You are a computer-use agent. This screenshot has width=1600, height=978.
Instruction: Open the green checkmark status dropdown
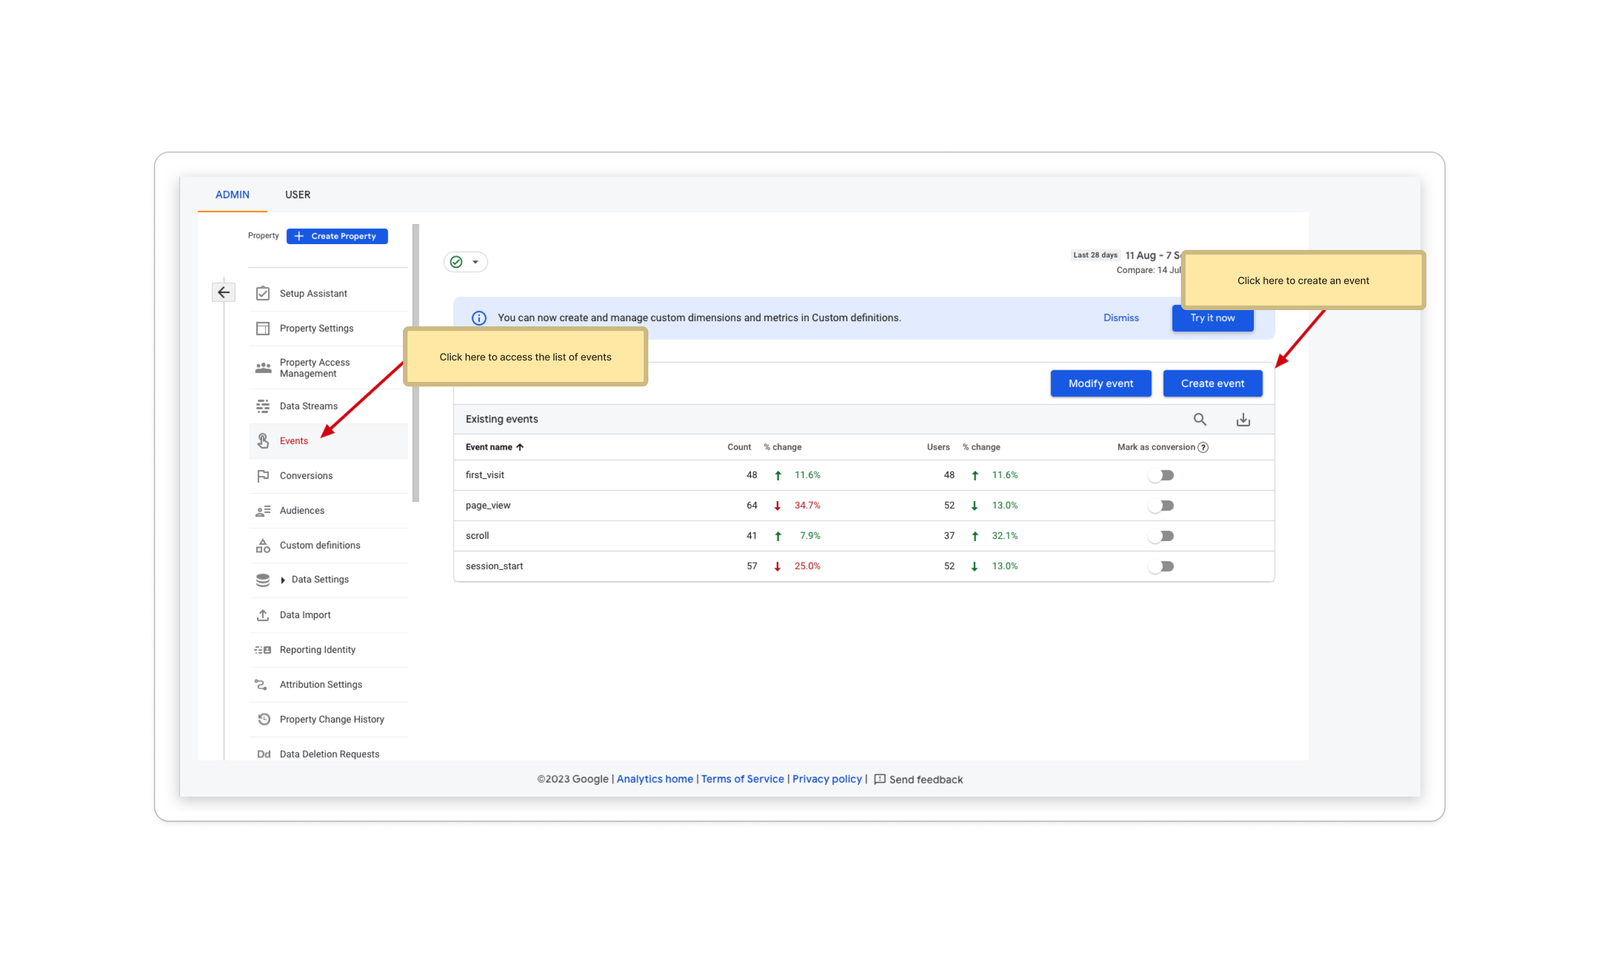pos(465,262)
